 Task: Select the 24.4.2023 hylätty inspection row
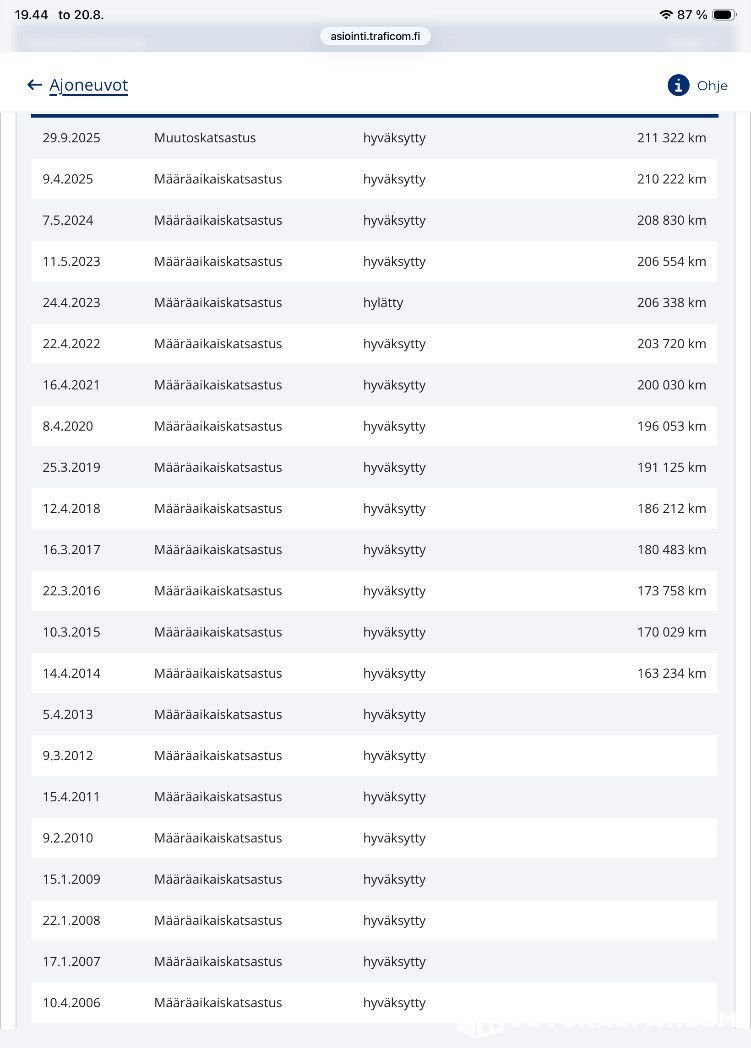(374, 302)
